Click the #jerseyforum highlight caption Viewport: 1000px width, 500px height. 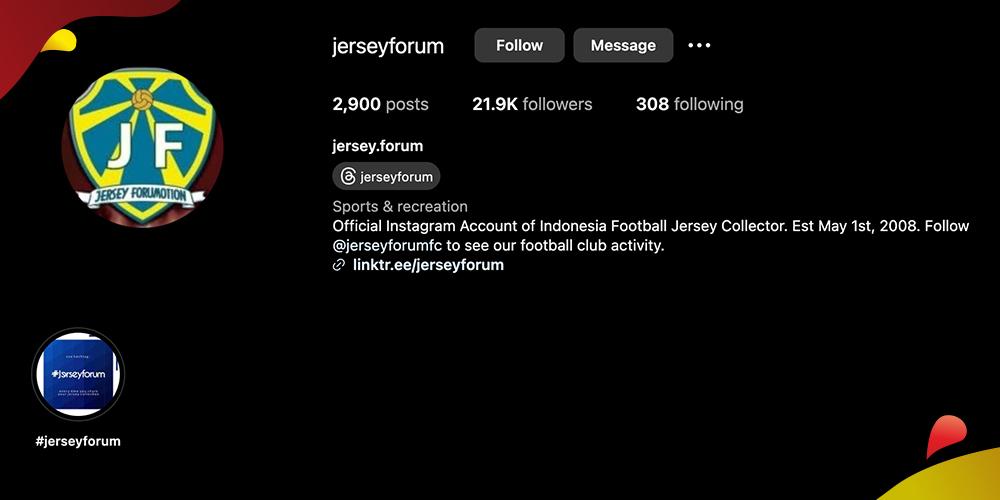(x=78, y=441)
